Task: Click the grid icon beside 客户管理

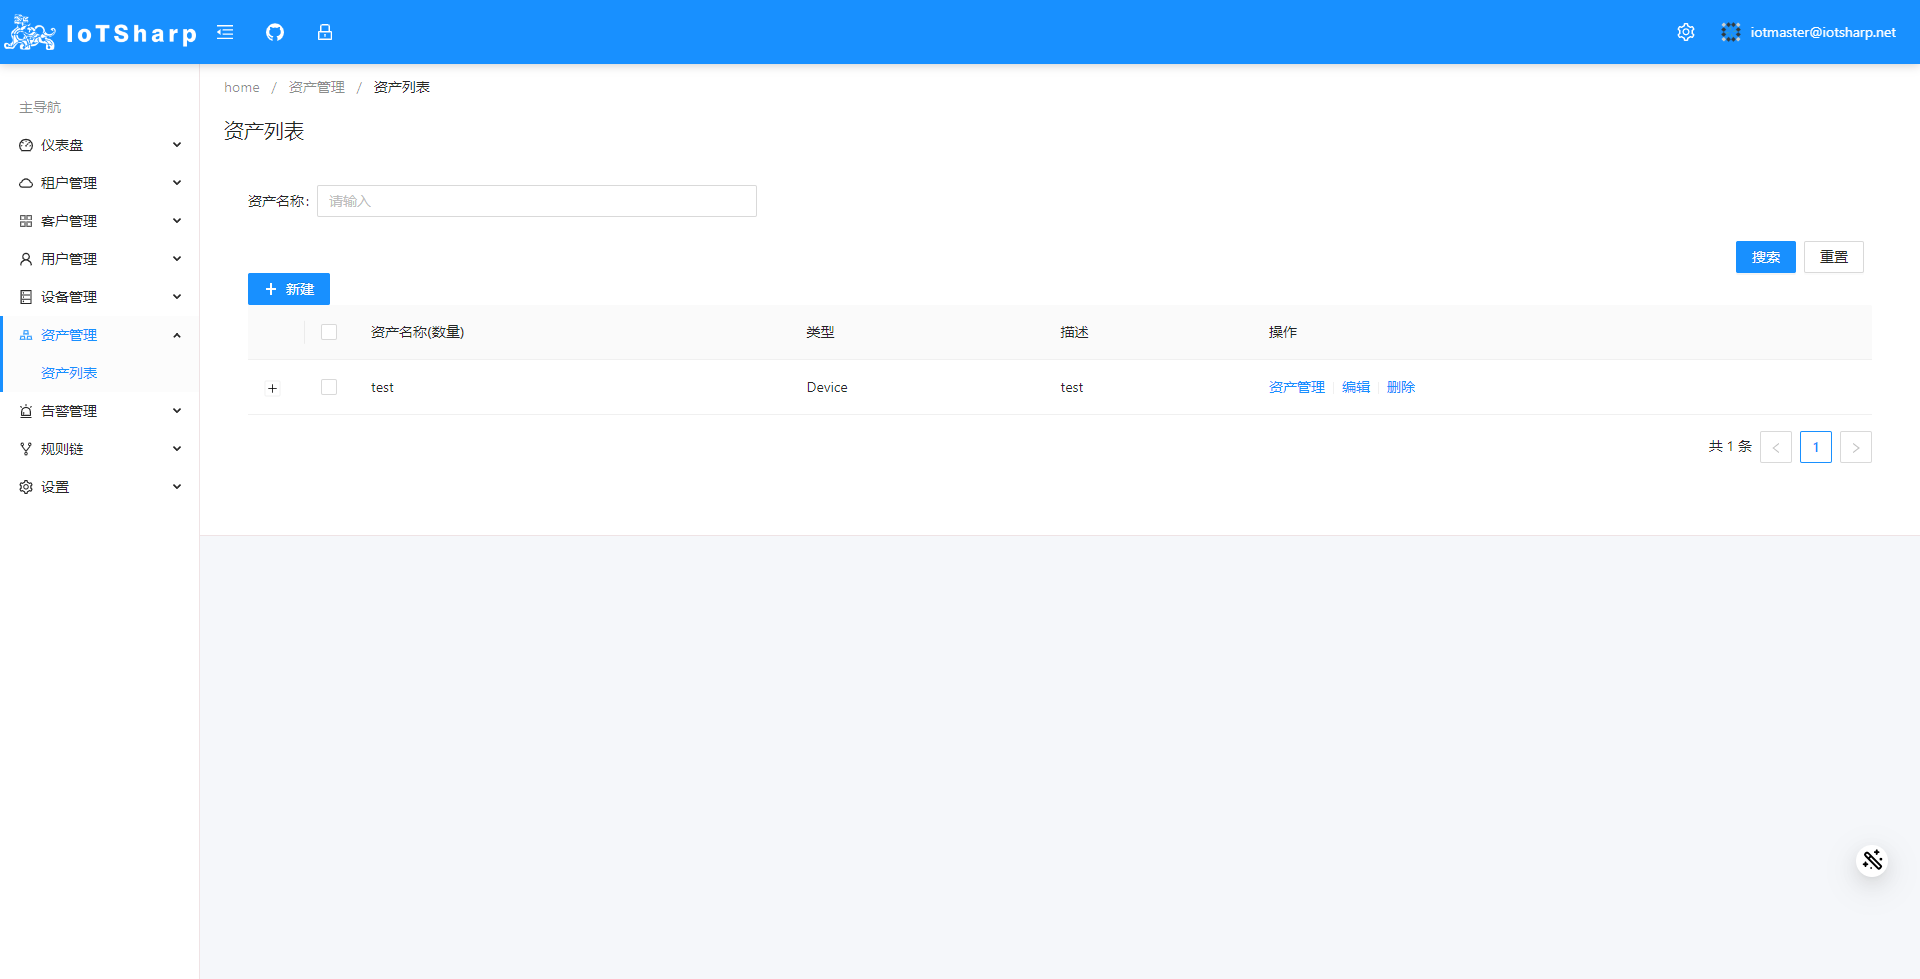Action: pos(26,221)
